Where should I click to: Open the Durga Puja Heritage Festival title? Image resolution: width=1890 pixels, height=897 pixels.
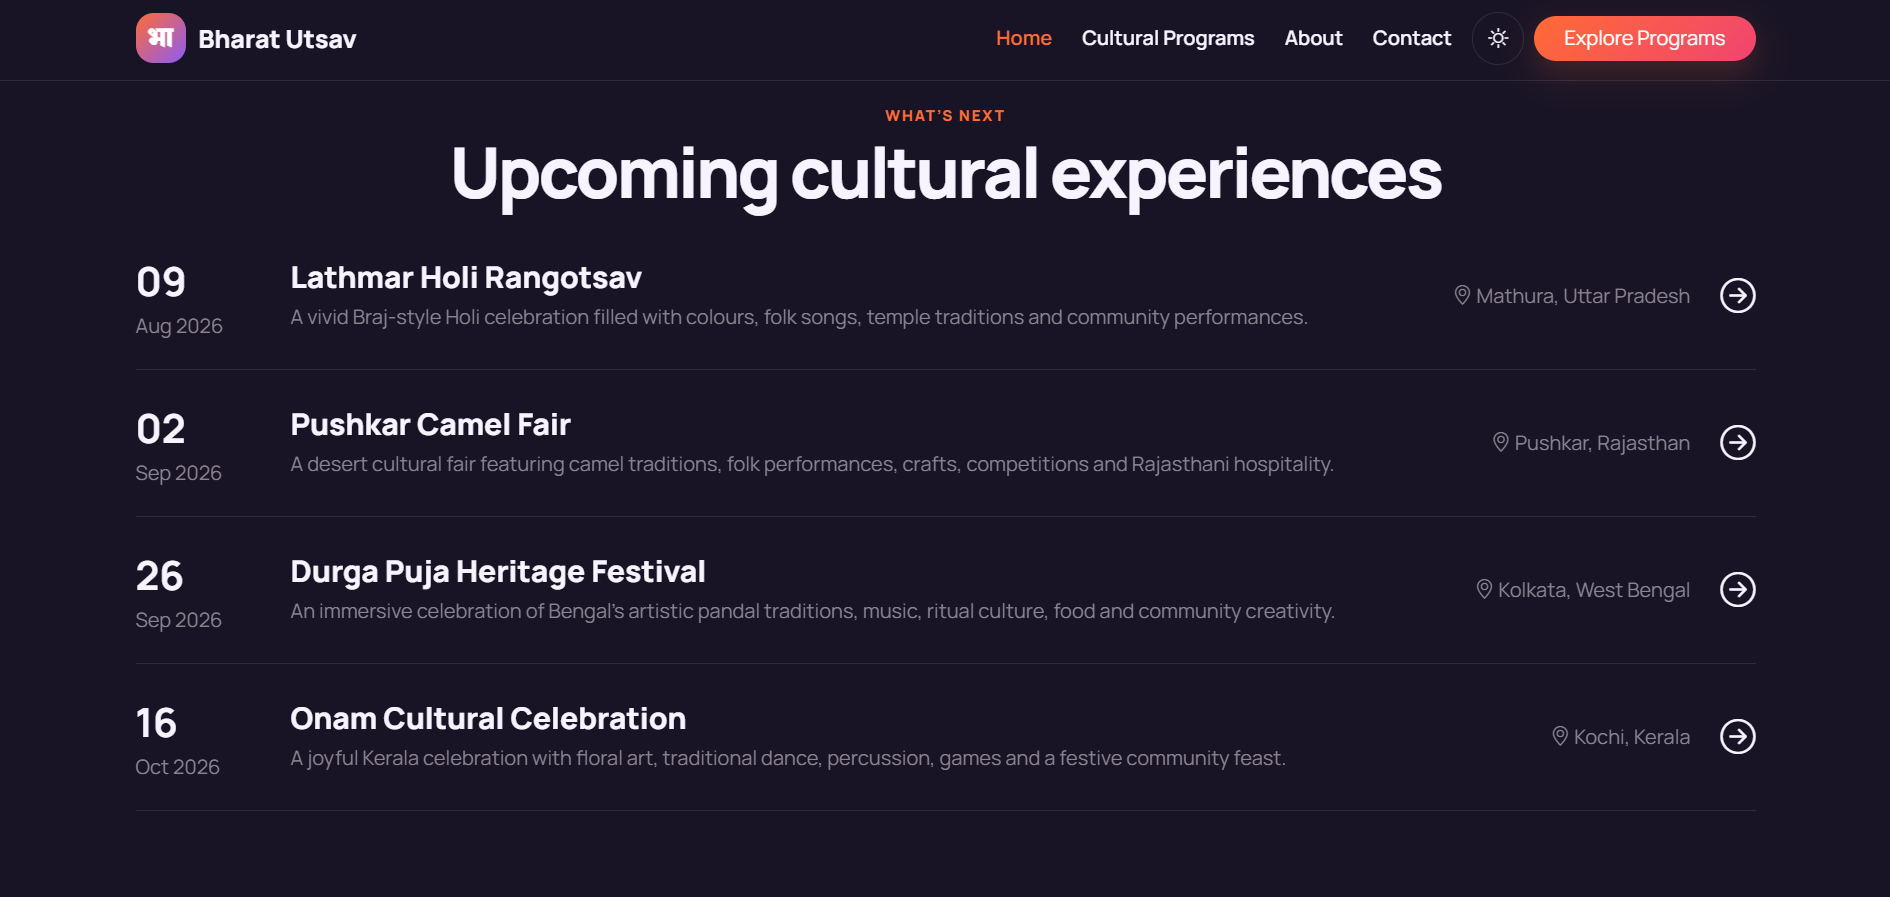(498, 572)
